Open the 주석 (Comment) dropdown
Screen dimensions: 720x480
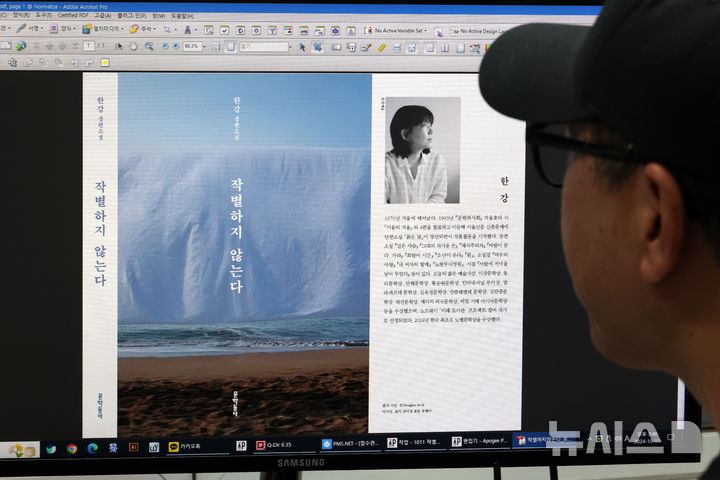tap(142, 29)
